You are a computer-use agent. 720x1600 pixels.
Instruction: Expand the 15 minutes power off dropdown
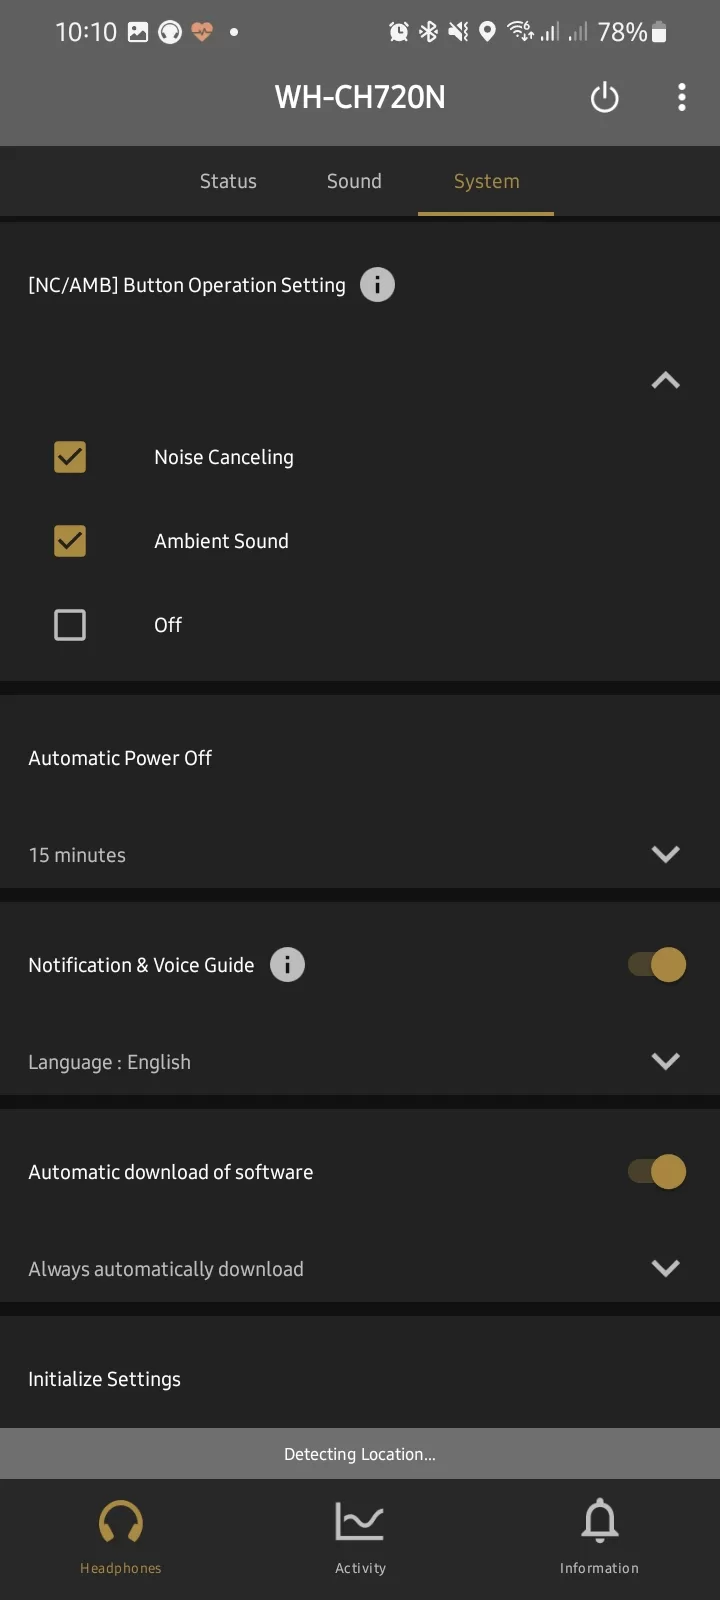click(665, 854)
